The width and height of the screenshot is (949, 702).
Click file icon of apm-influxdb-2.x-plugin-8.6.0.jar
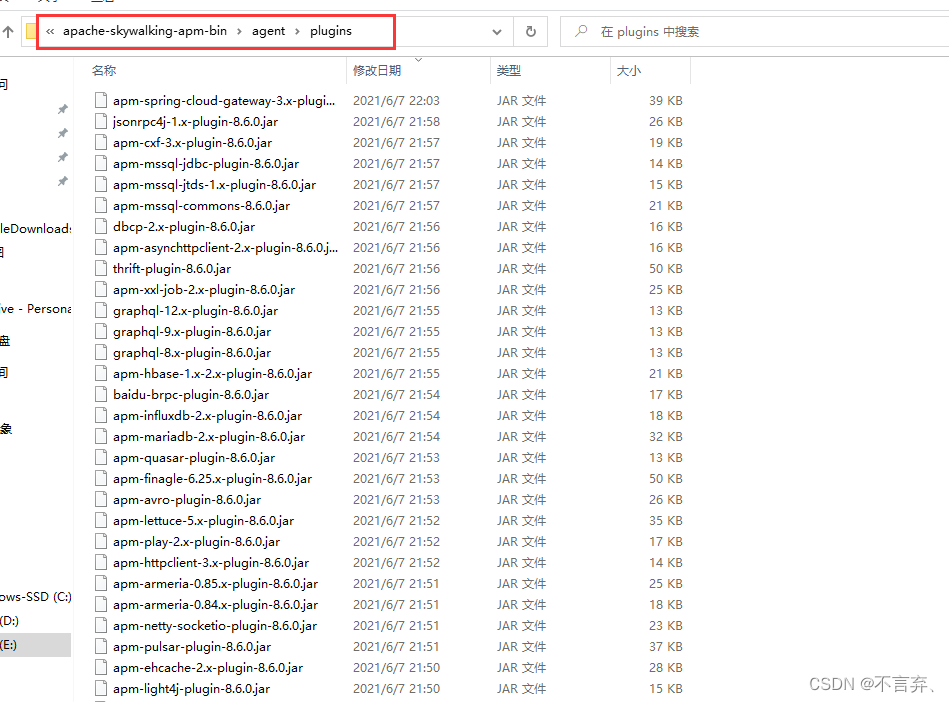point(101,416)
